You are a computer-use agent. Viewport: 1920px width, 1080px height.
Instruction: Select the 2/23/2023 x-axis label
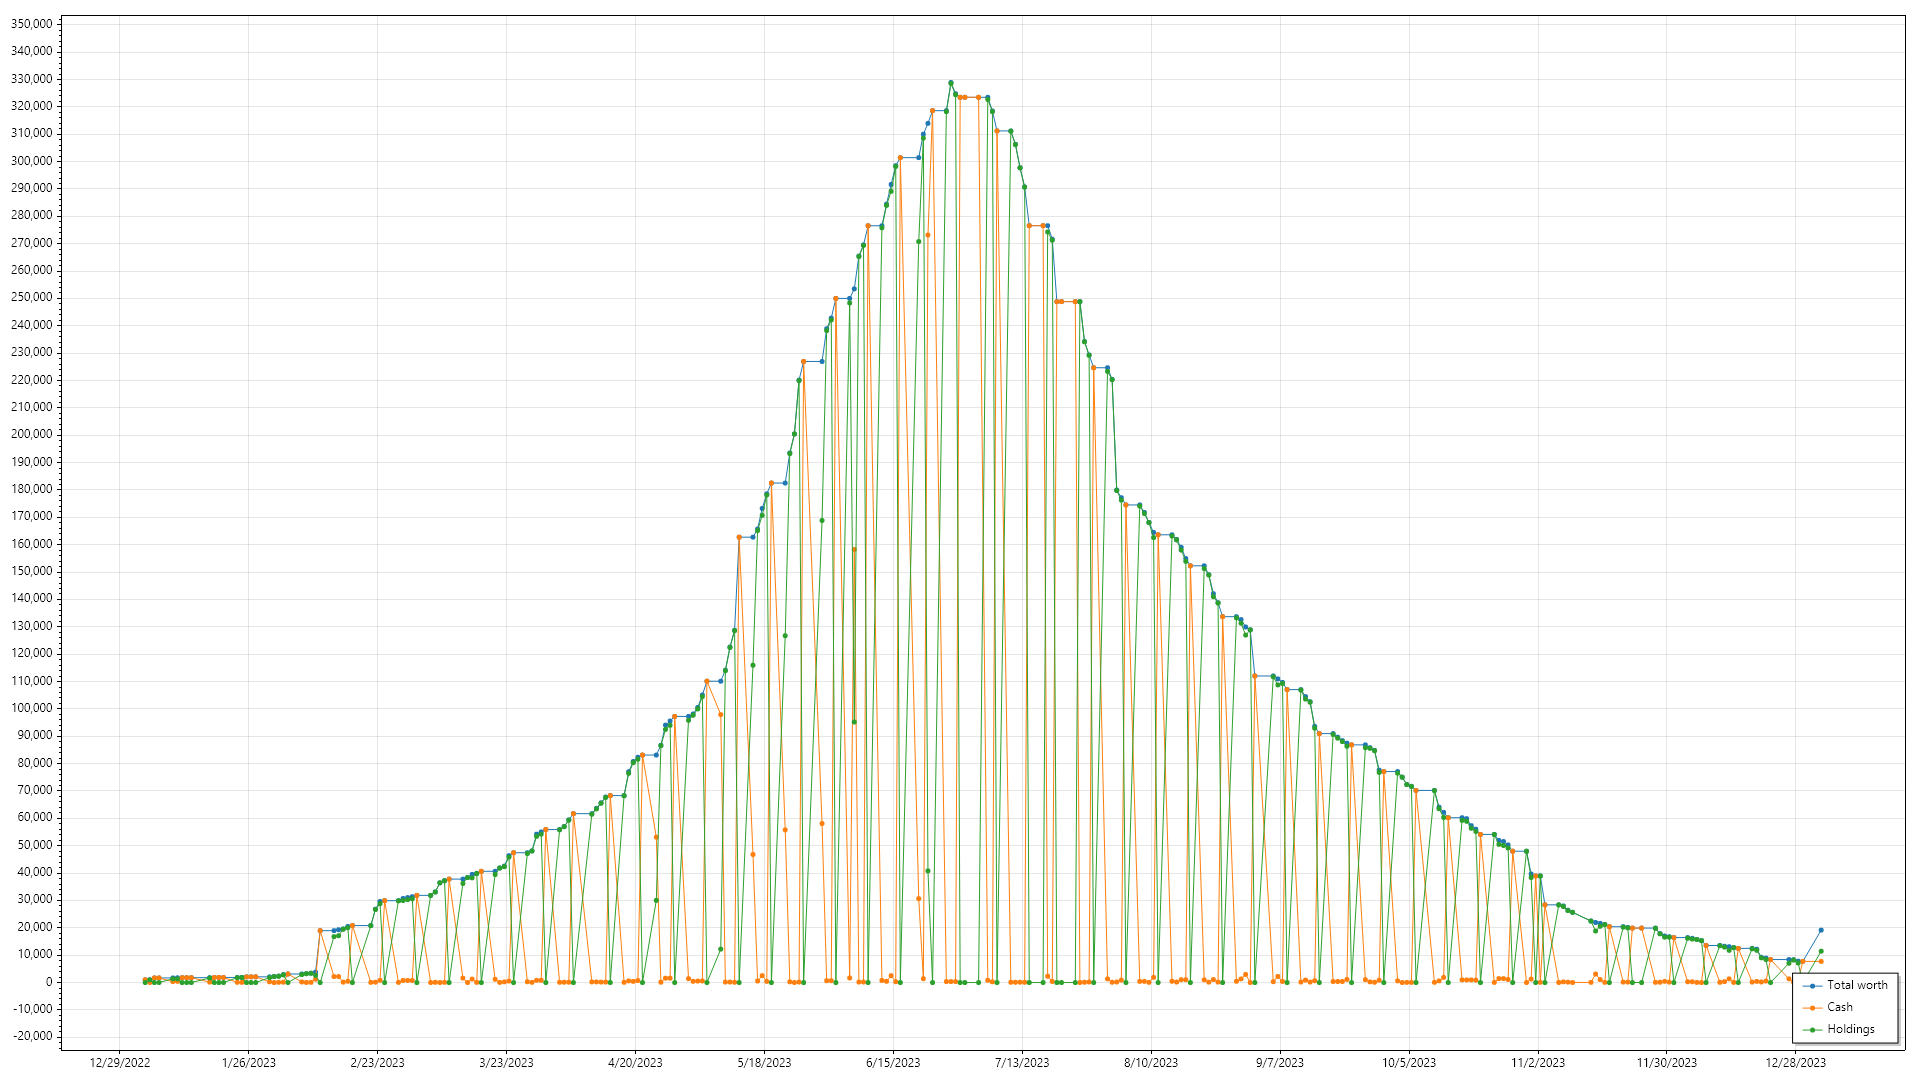[x=378, y=1063]
